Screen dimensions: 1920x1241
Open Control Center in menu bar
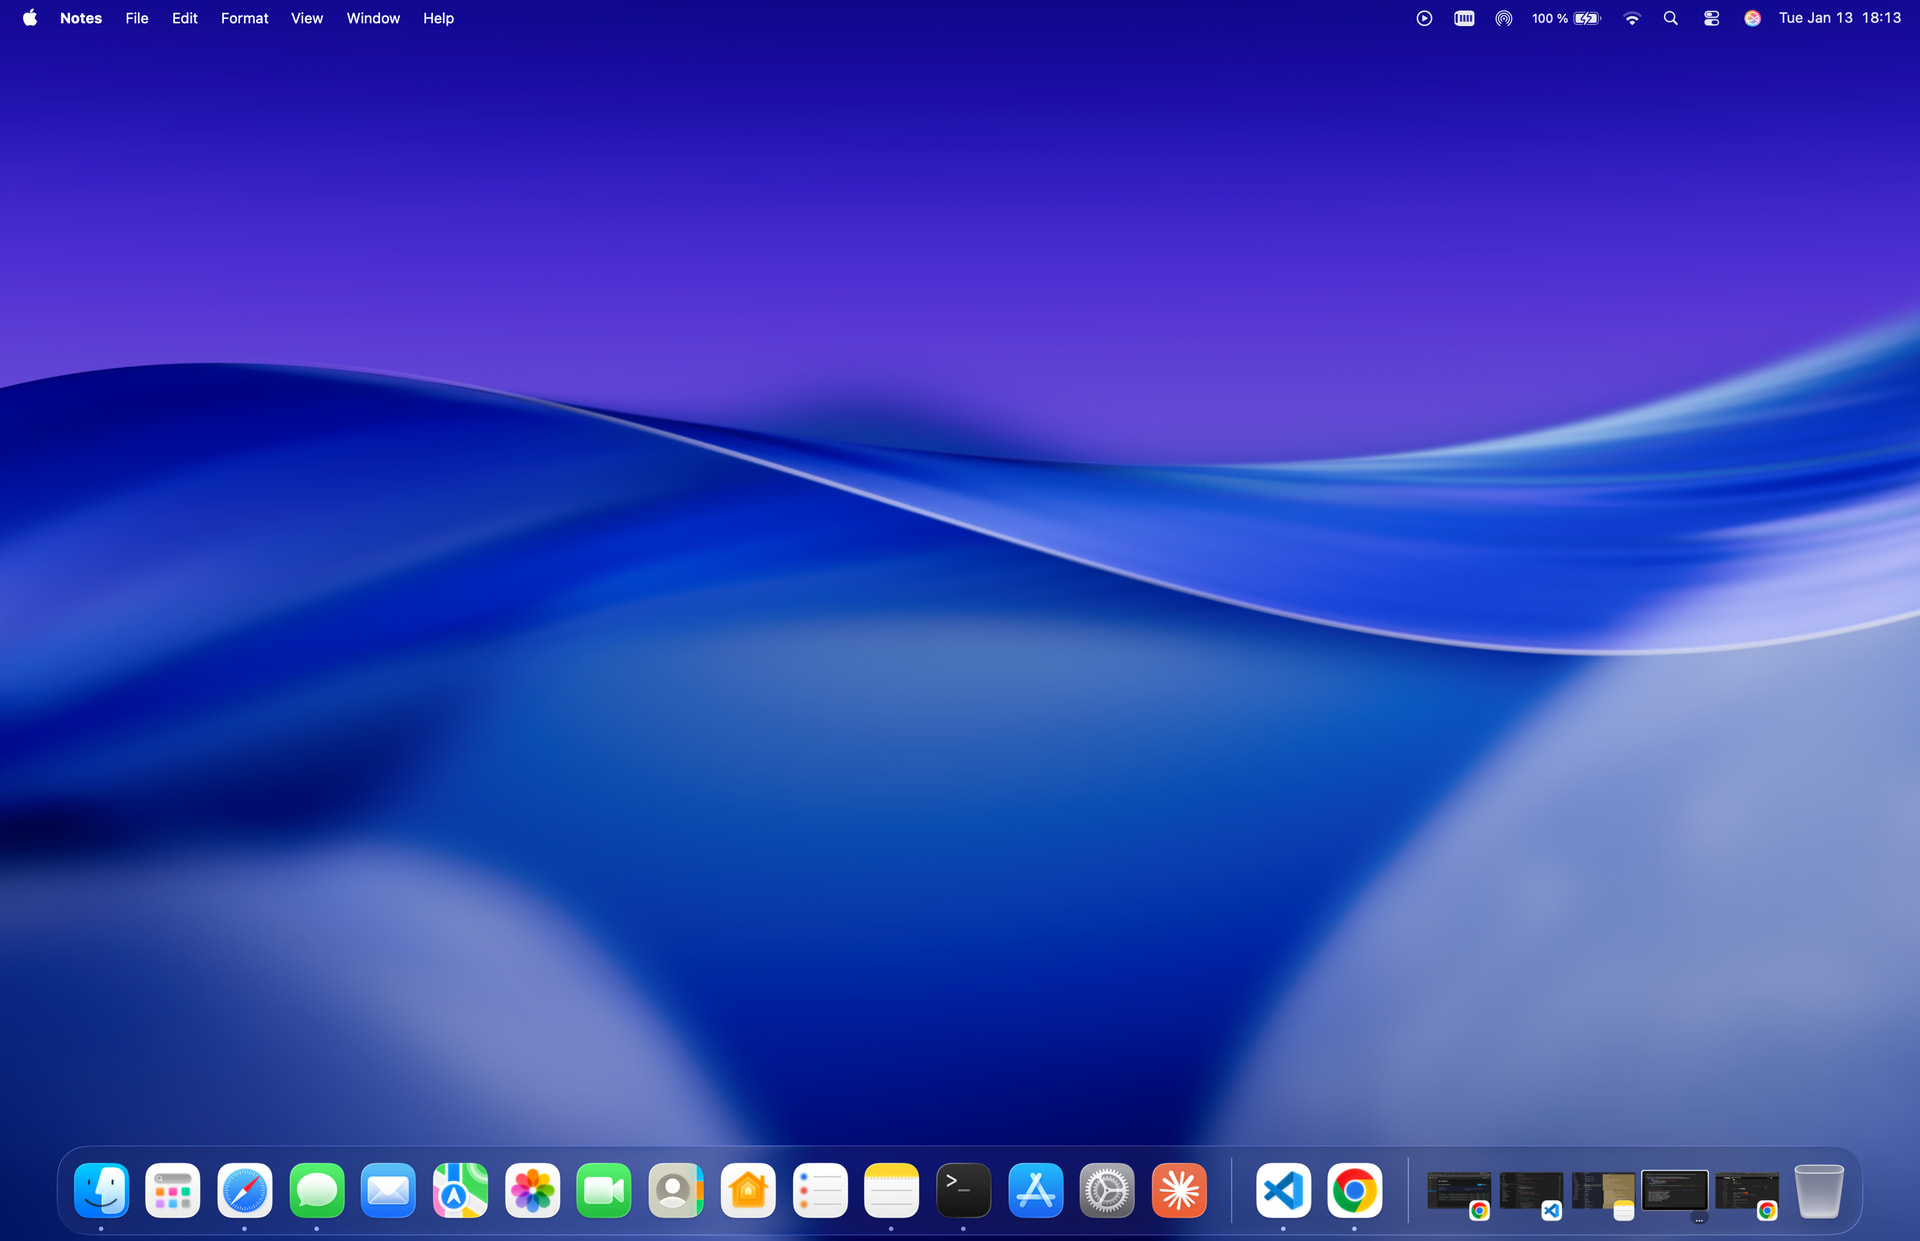(1711, 18)
